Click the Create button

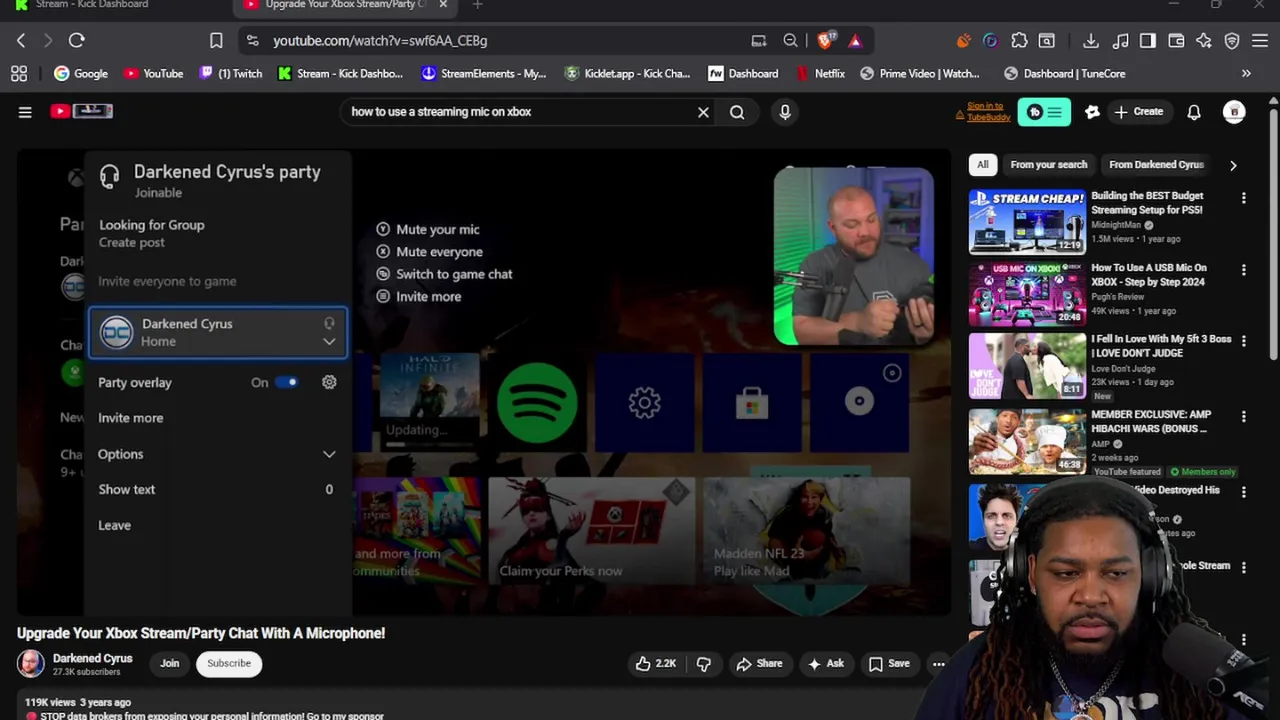pos(1139,112)
